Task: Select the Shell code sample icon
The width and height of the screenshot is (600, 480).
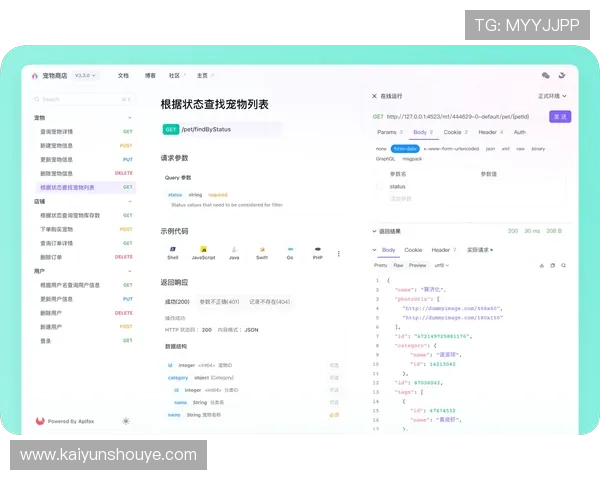Action: tap(173, 249)
